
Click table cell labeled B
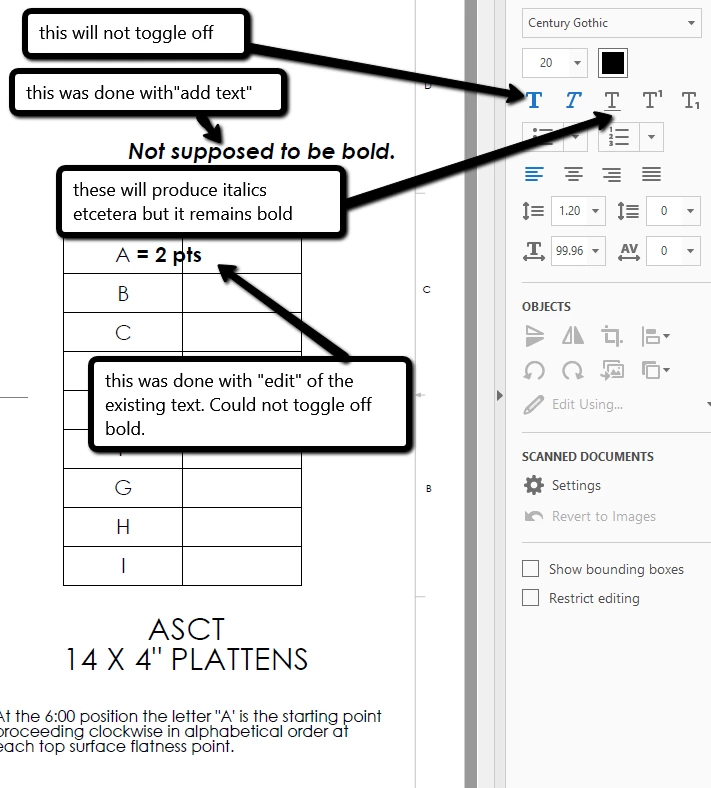pyautogui.click(x=123, y=293)
